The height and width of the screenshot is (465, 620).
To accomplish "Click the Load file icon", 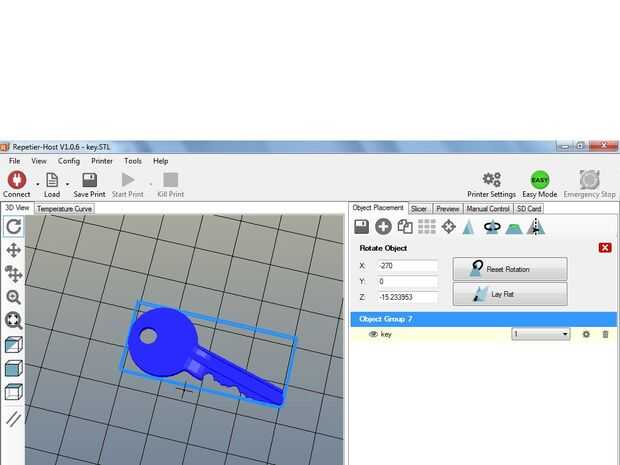I will pos(52,180).
